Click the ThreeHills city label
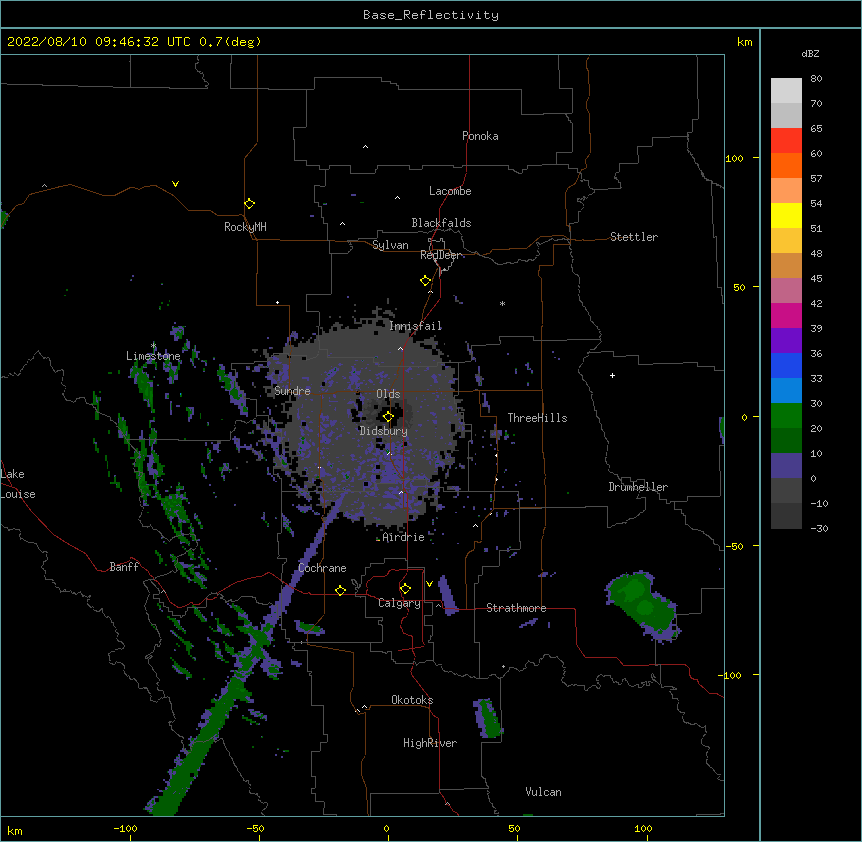Screen dimensions: 862x842 click(537, 418)
